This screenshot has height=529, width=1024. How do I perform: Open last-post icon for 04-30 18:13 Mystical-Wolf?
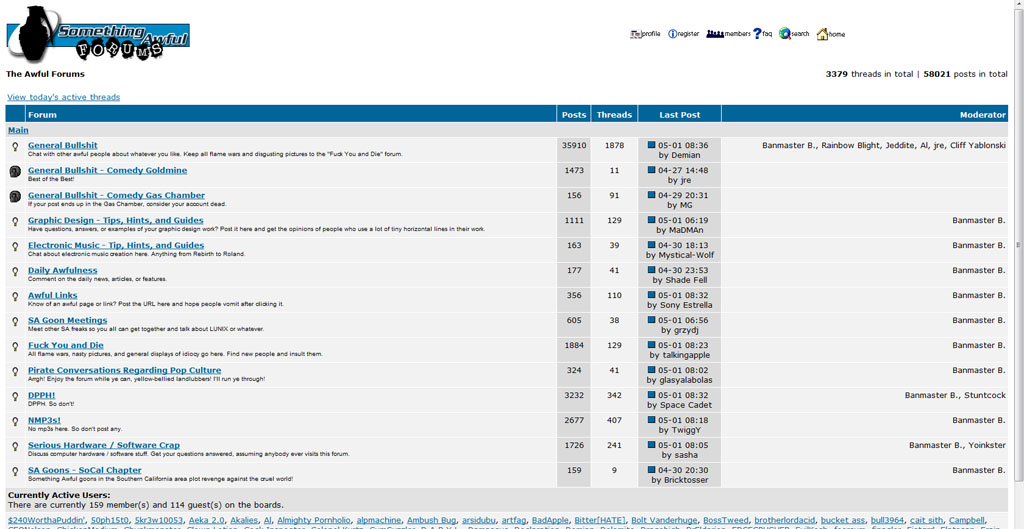point(652,245)
